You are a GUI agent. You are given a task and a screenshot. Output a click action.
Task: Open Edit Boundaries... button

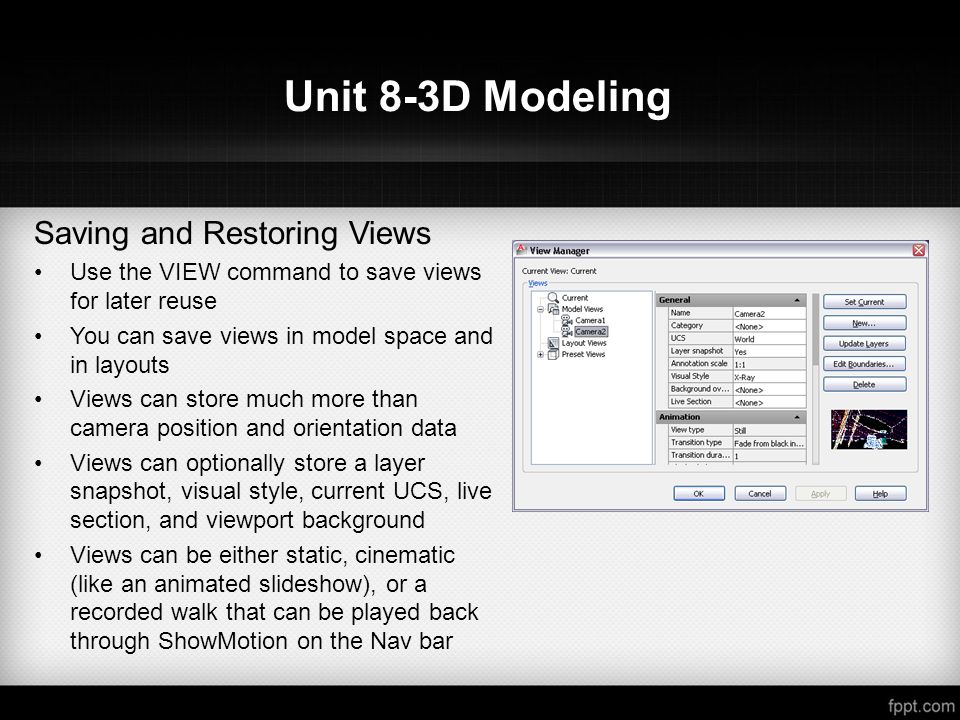(864, 364)
